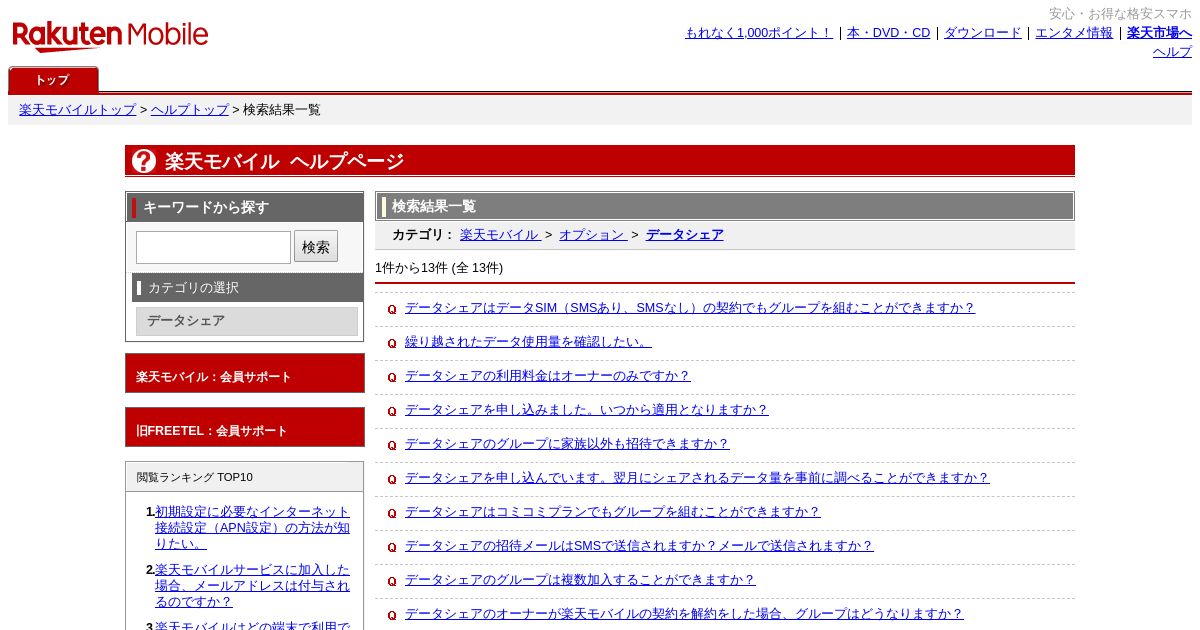Open question about owner cancelling contract
Screen dimensions: 1200x630
click(x=684, y=614)
